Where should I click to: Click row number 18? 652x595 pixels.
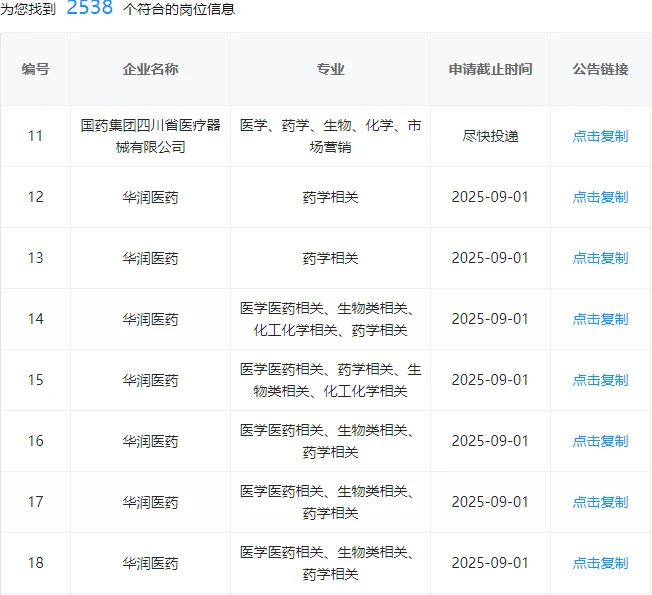[35, 563]
